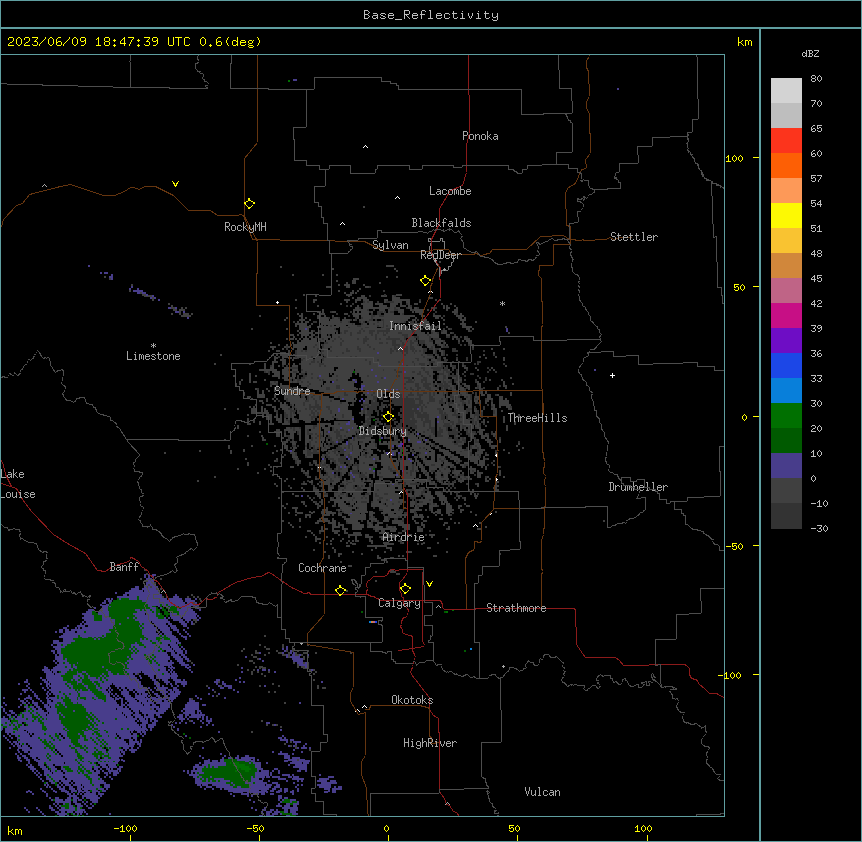Click the 0 tick on horizontal axis
Image resolution: width=862 pixels, height=842 pixels.
(387, 828)
